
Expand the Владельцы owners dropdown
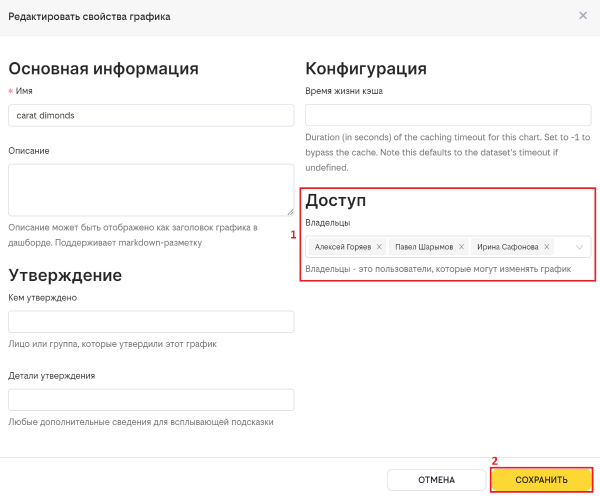coord(579,247)
